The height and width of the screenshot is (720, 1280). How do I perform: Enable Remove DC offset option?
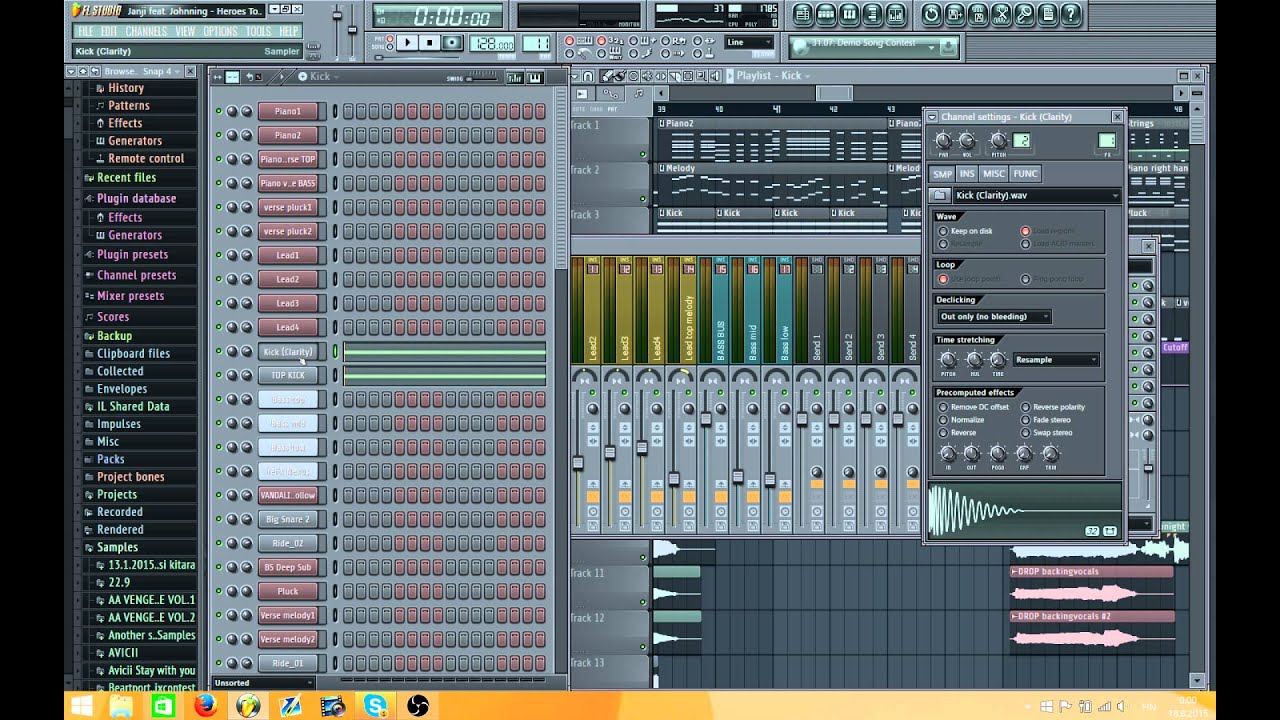coord(943,407)
